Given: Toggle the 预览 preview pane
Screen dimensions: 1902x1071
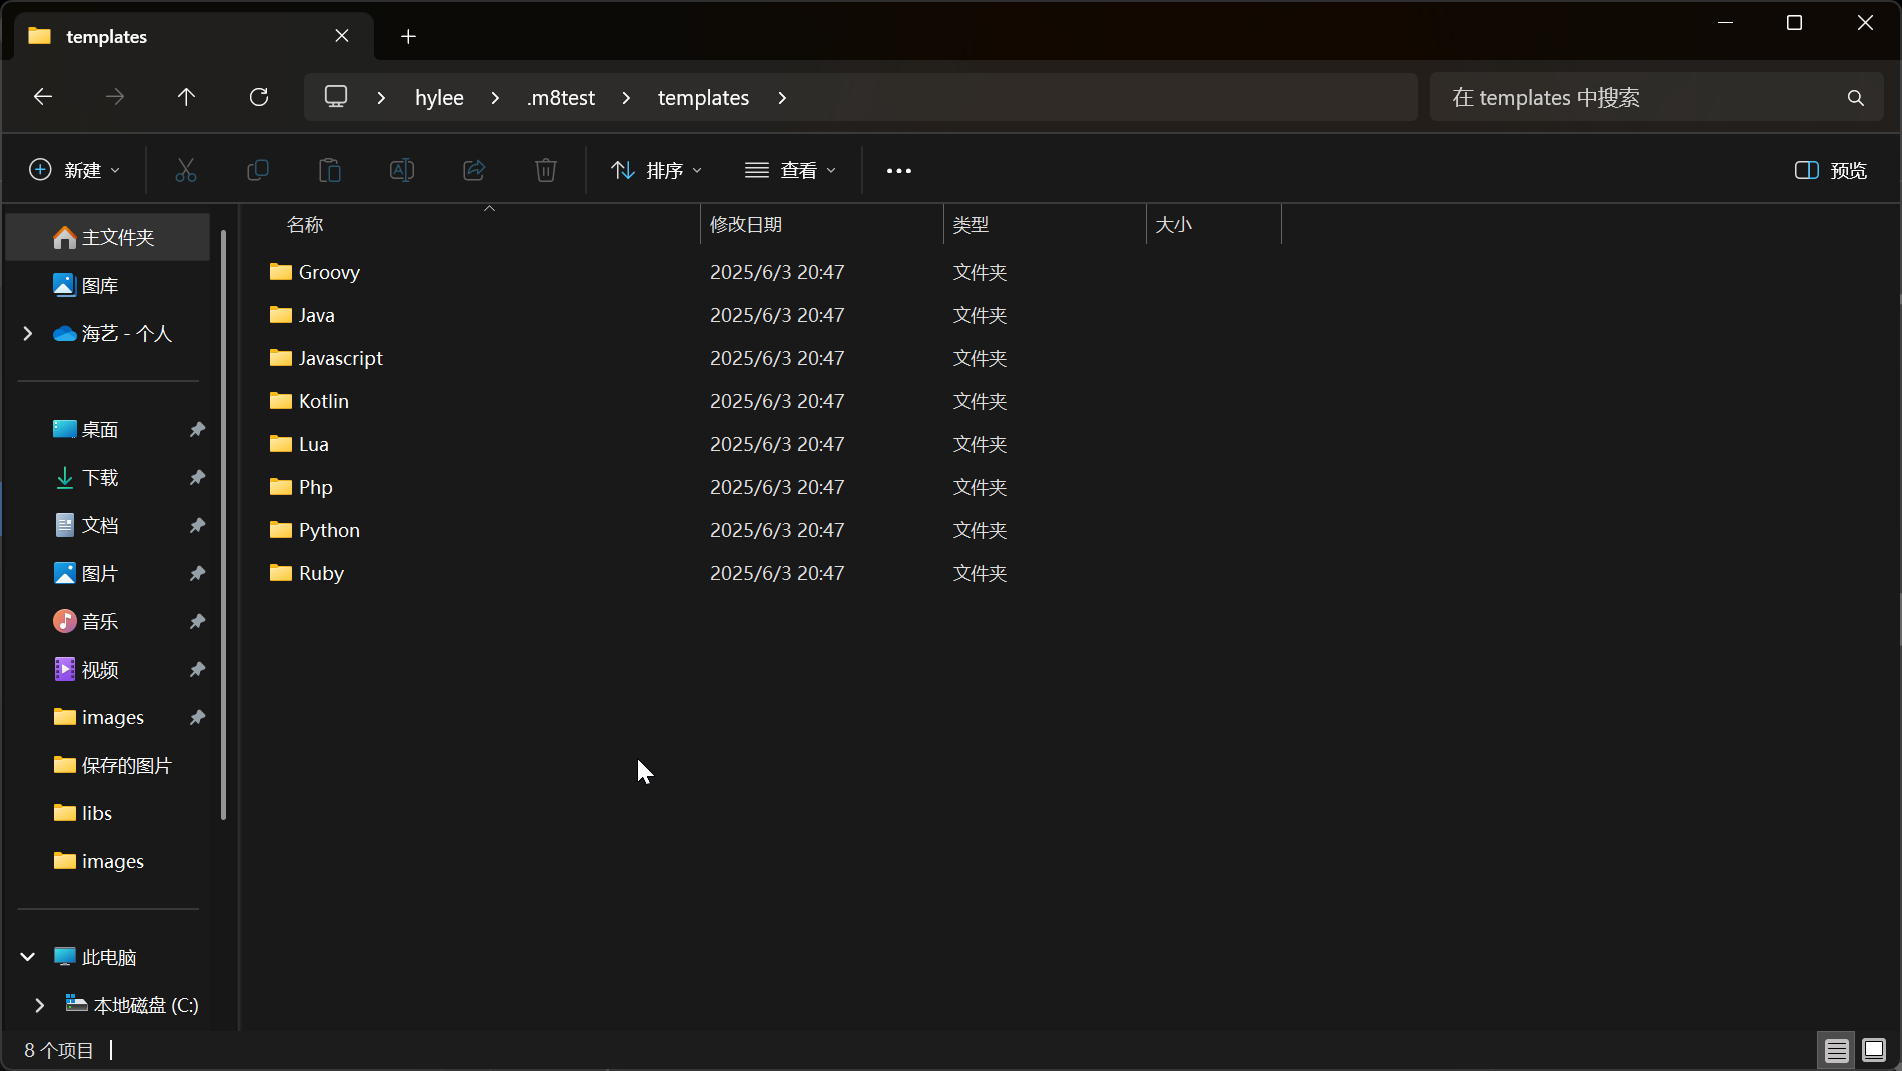Looking at the screenshot, I should (x=1831, y=170).
